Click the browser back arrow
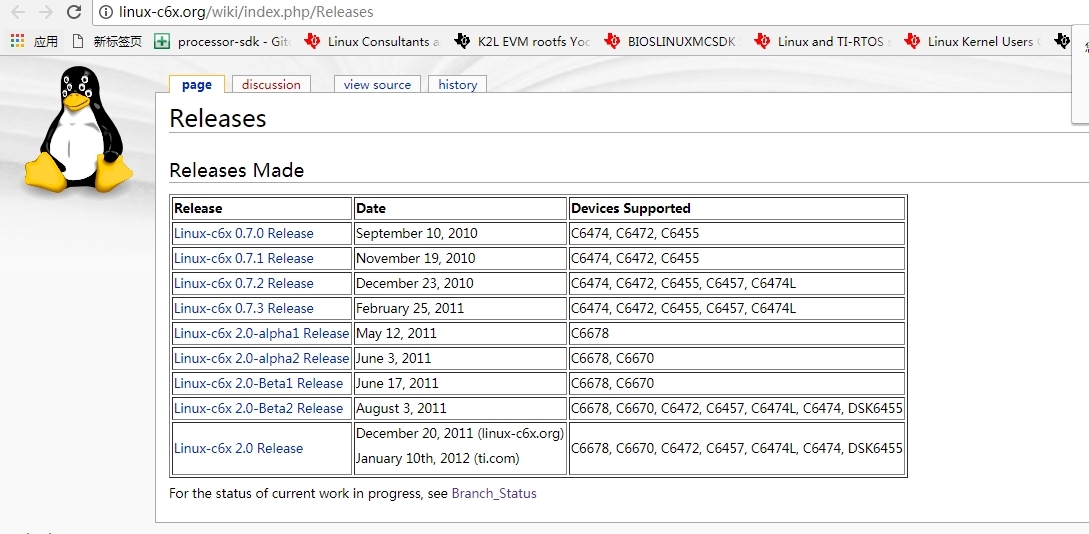This screenshot has width=1089, height=534. (x=18, y=12)
